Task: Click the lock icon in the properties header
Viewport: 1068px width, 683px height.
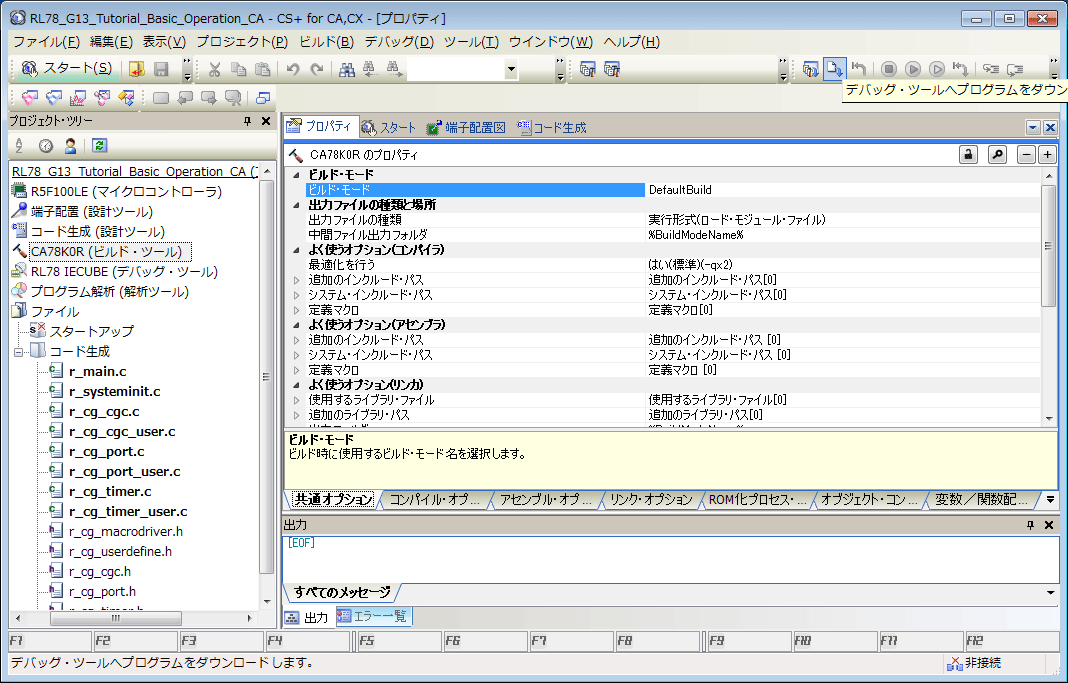Action: click(968, 155)
